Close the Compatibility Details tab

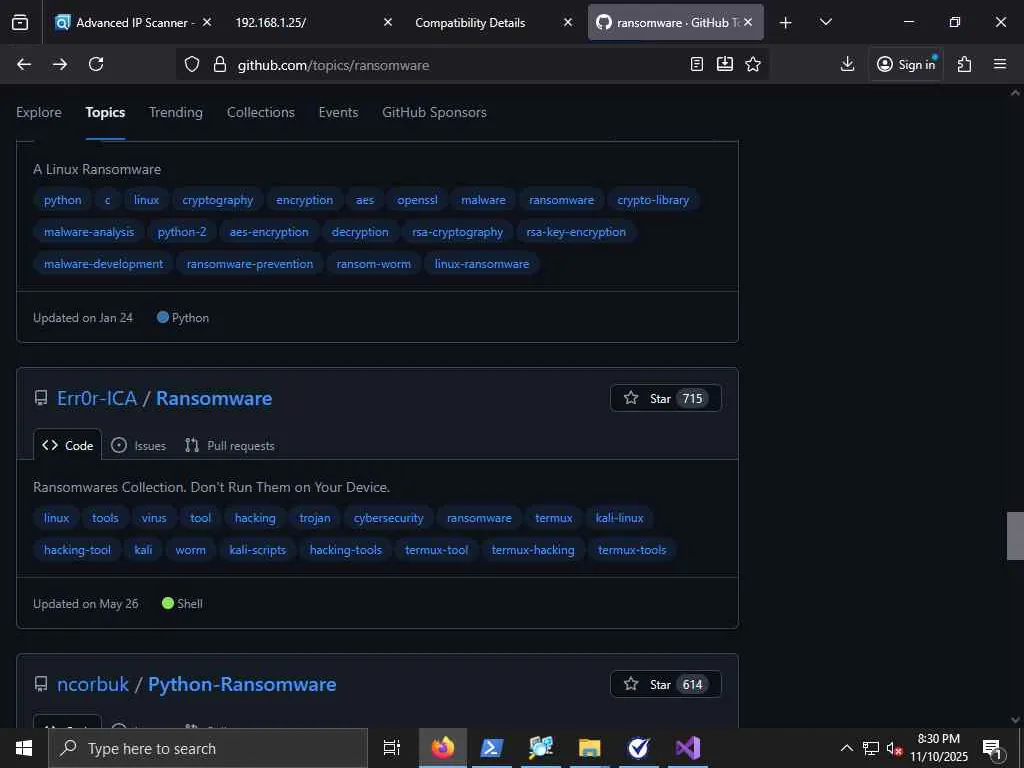(x=568, y=22)
